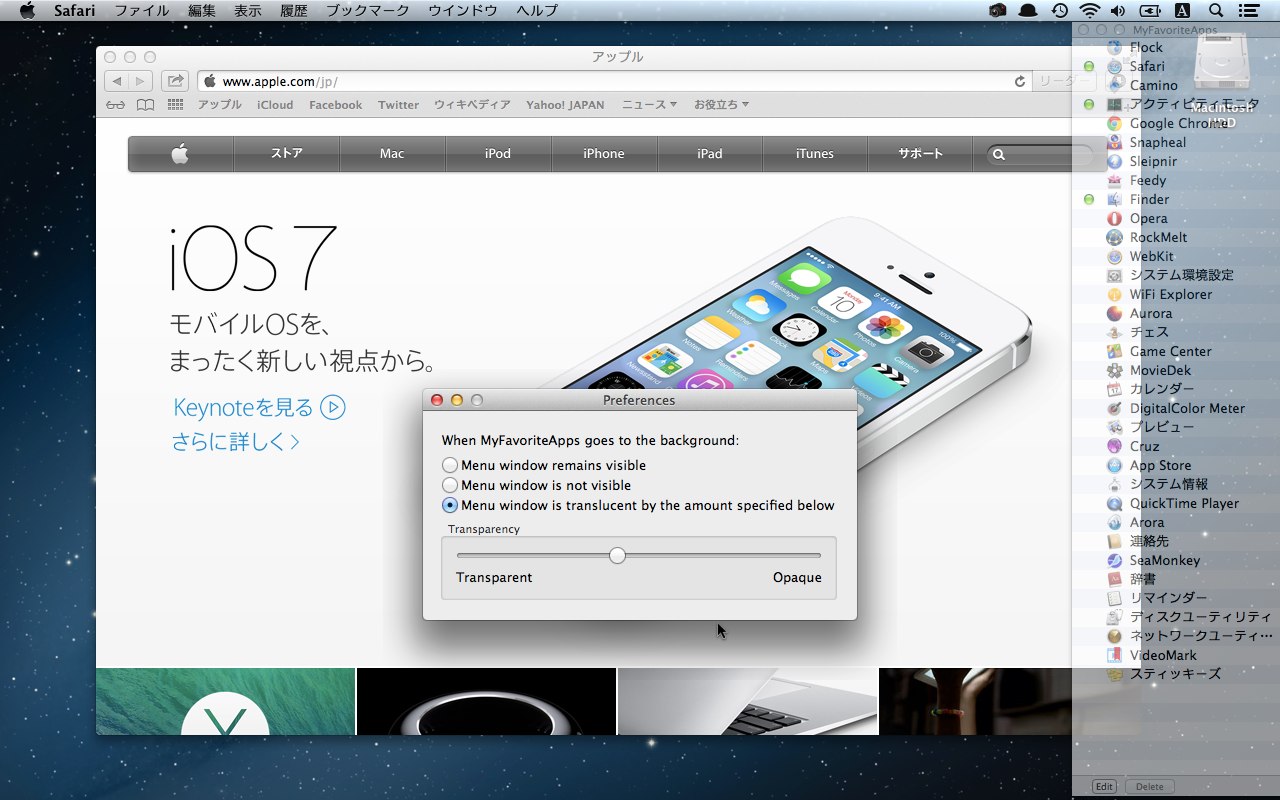The height and width of the screenshot is (800, 1280).
Task: Open the 編集 menu
Action: [201, 11]
